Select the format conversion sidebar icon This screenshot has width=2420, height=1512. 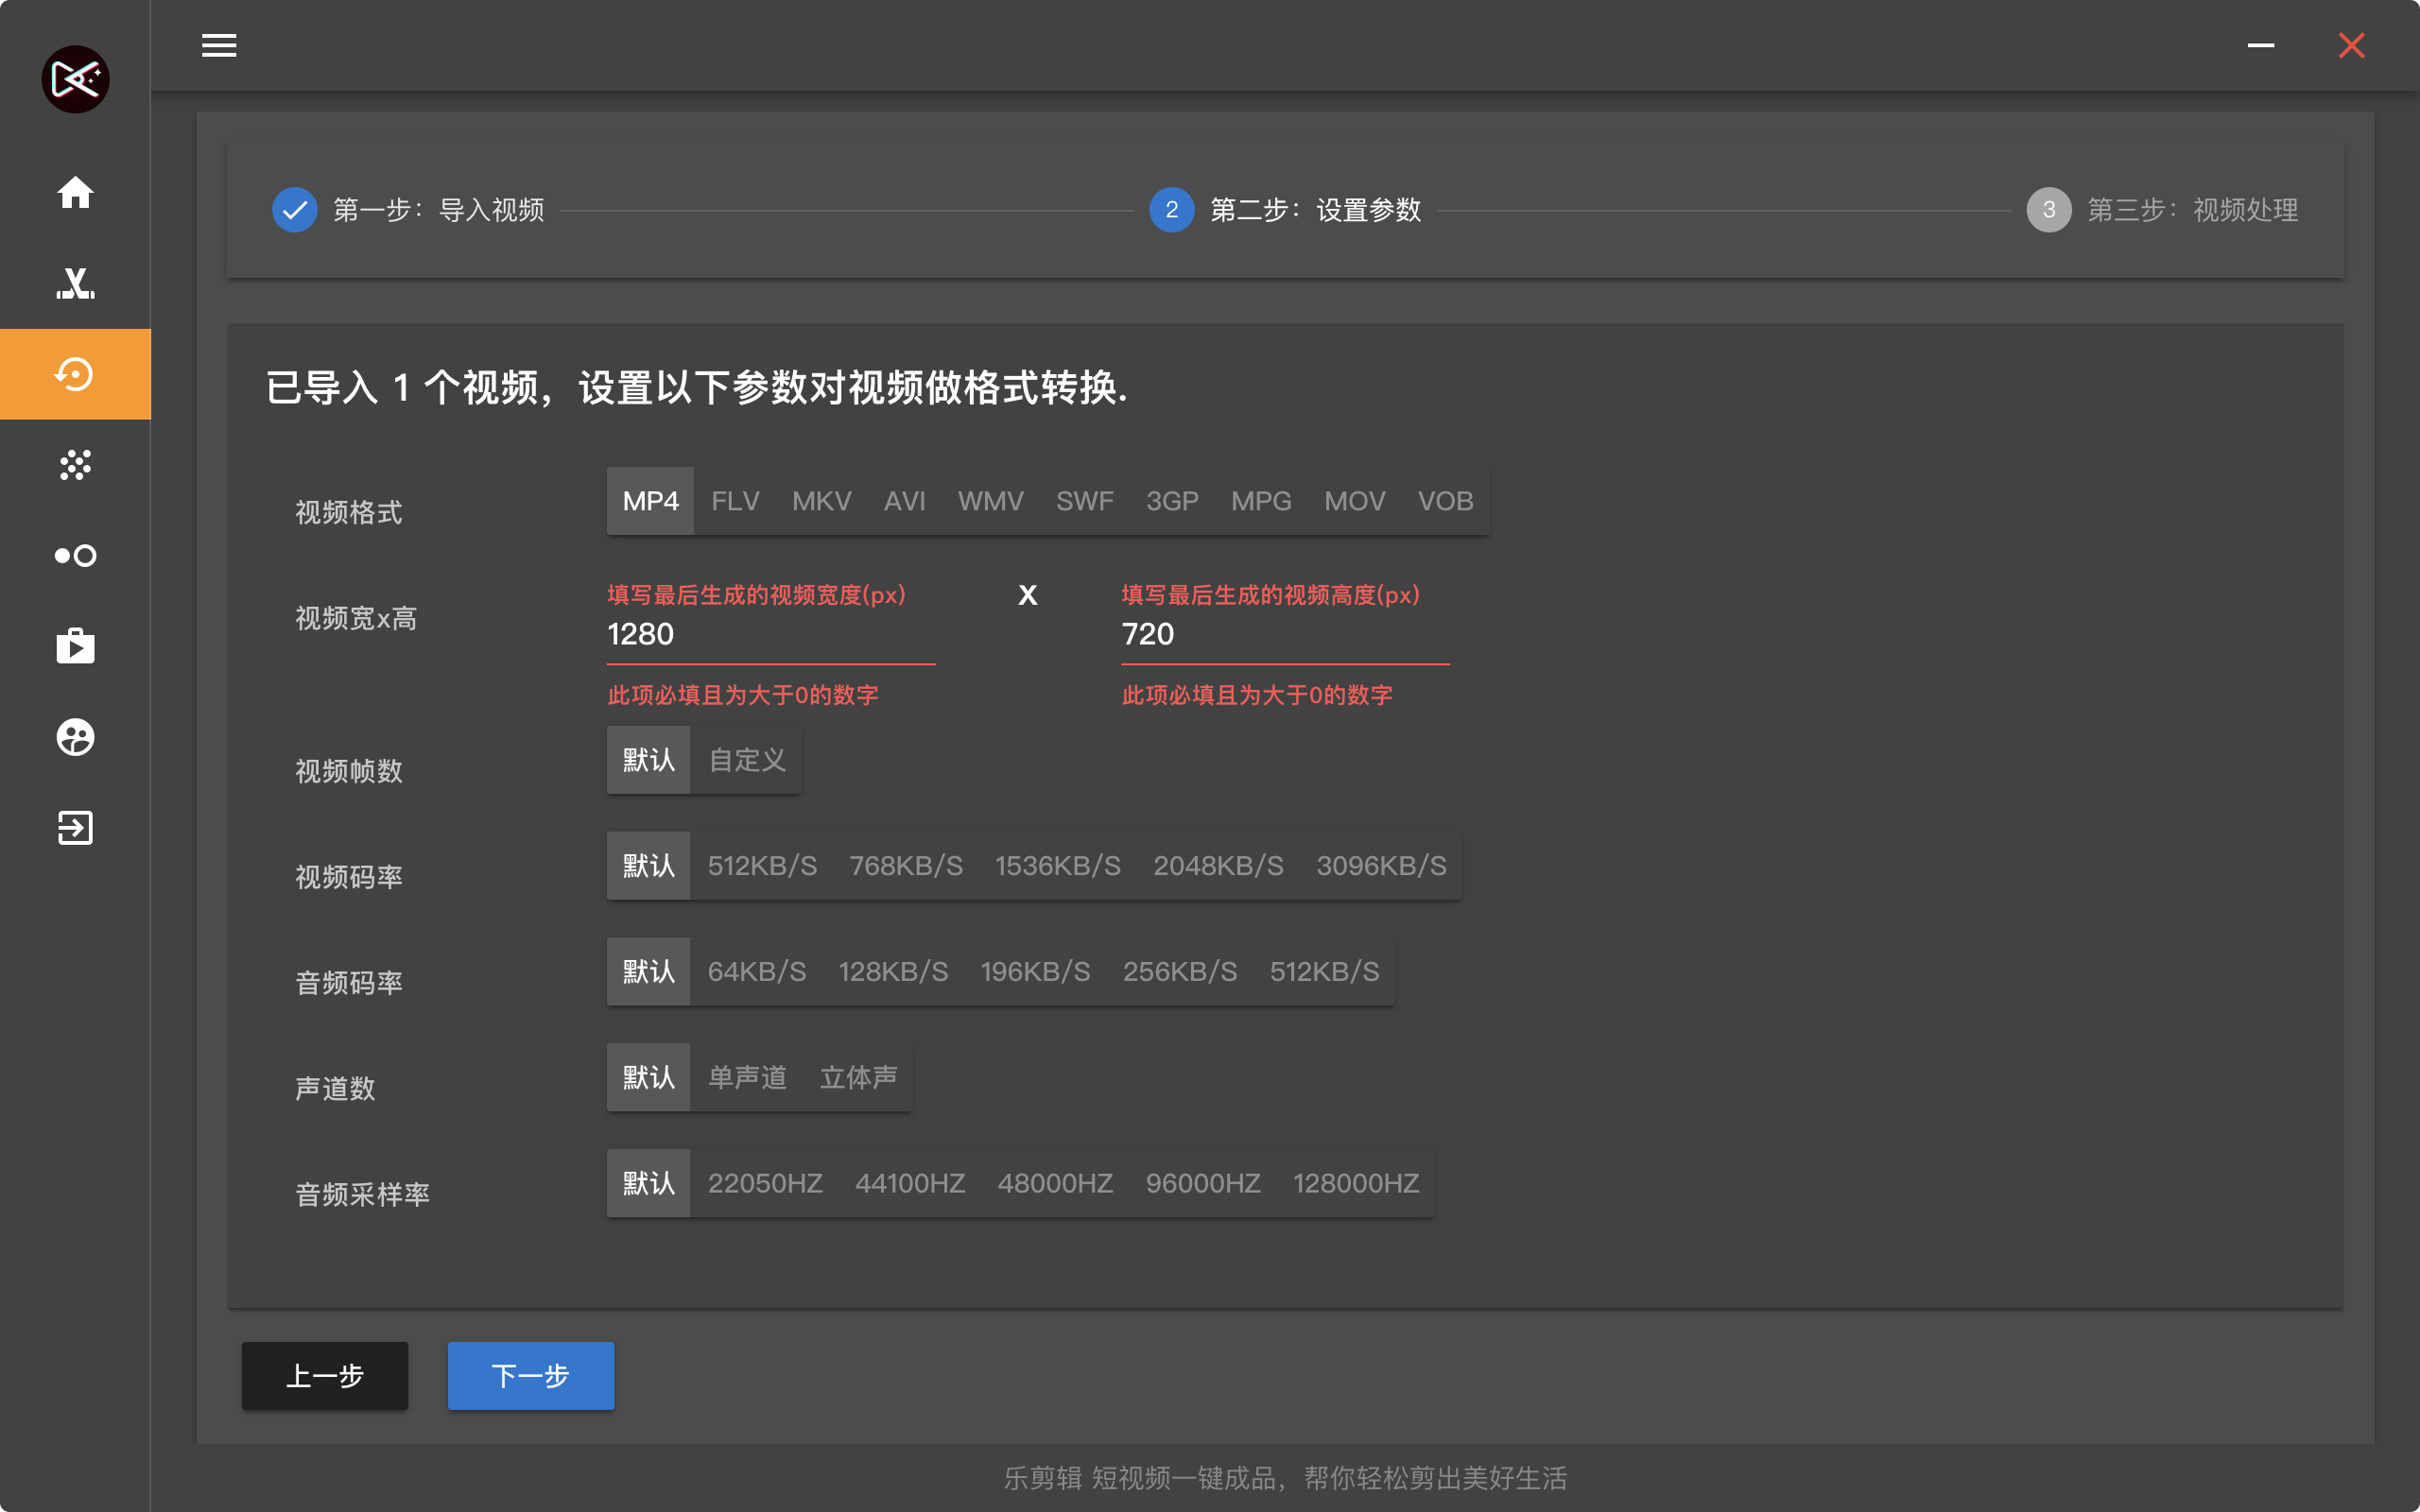[x=75, y=374]
